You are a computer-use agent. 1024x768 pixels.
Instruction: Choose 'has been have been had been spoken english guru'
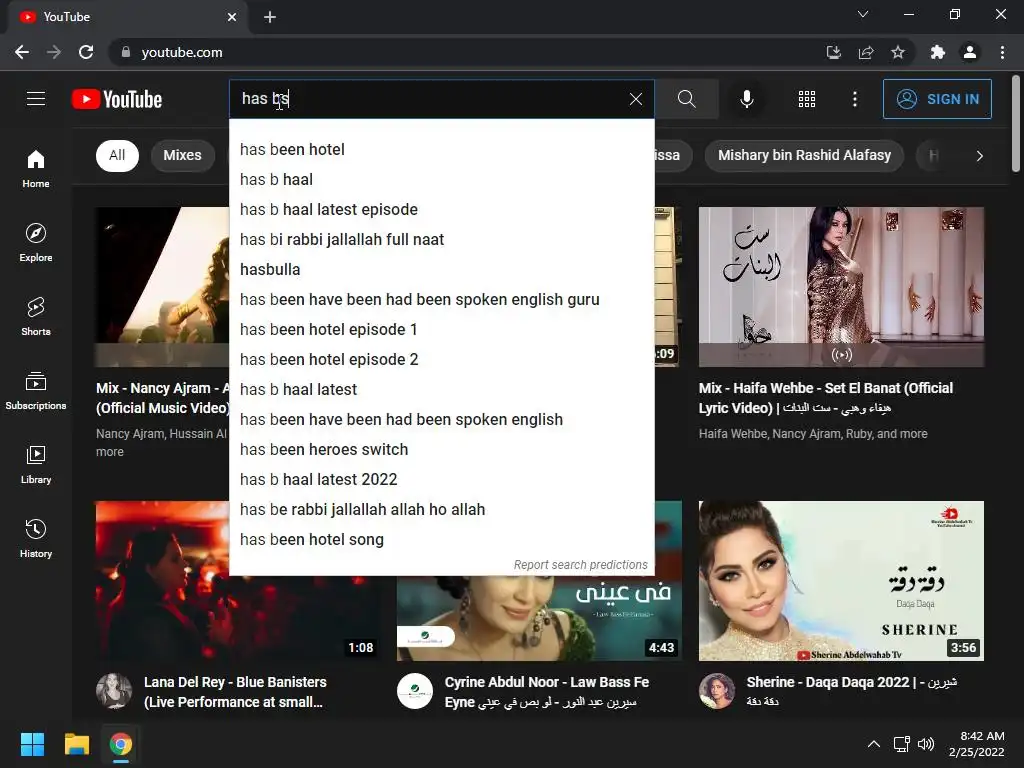point(441,300)
